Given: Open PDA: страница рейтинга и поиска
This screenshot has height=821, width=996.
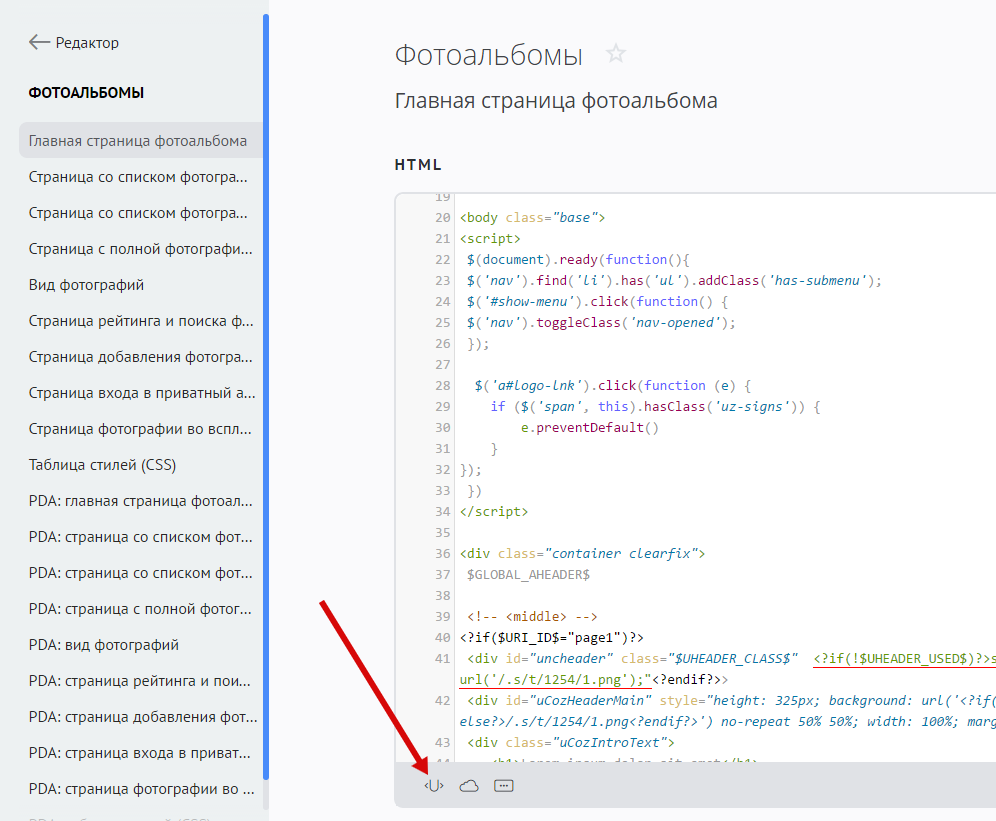Looking at the screenshot, I should pos(140,681).
